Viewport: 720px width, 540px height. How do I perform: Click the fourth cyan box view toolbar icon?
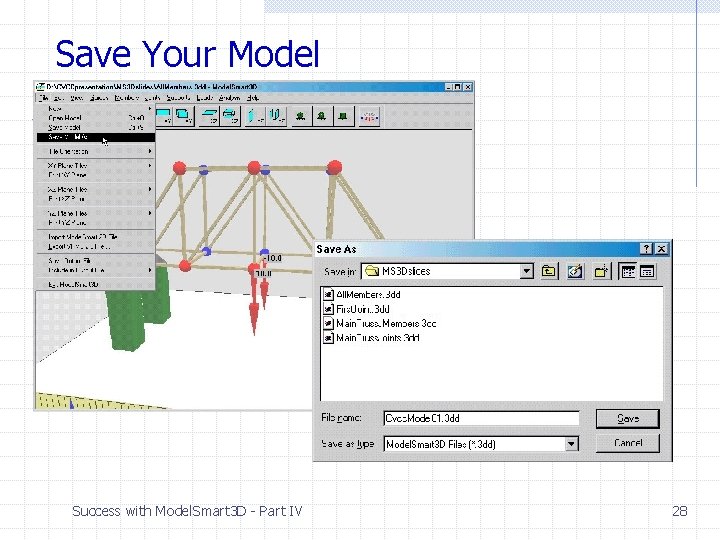(x=230, y=116)
